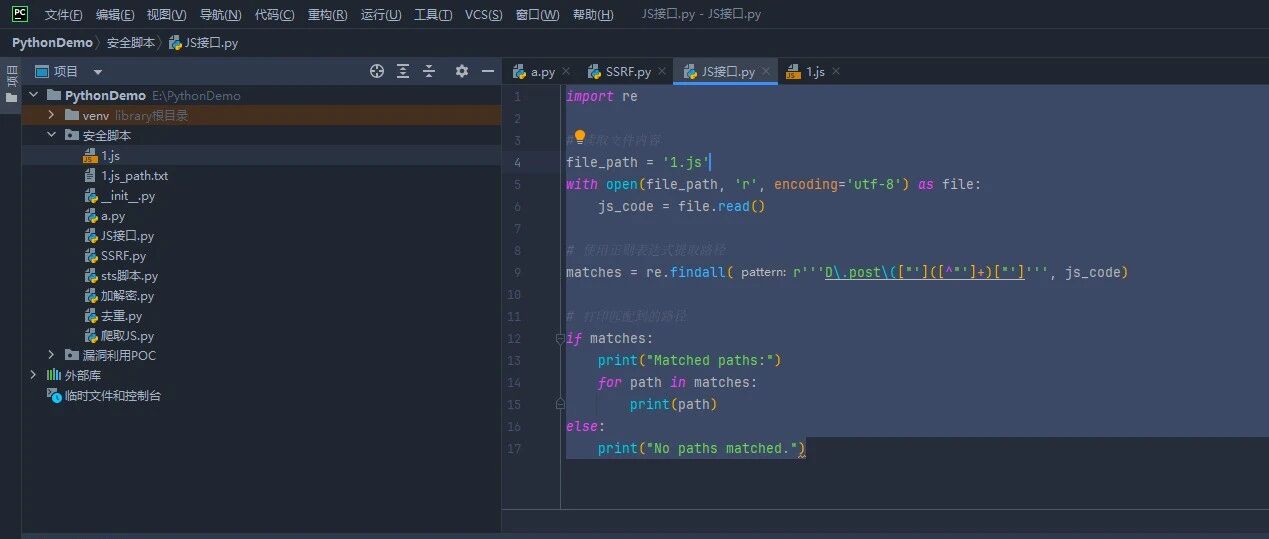Click the locate/select opened file target icon

pos(377,71)
